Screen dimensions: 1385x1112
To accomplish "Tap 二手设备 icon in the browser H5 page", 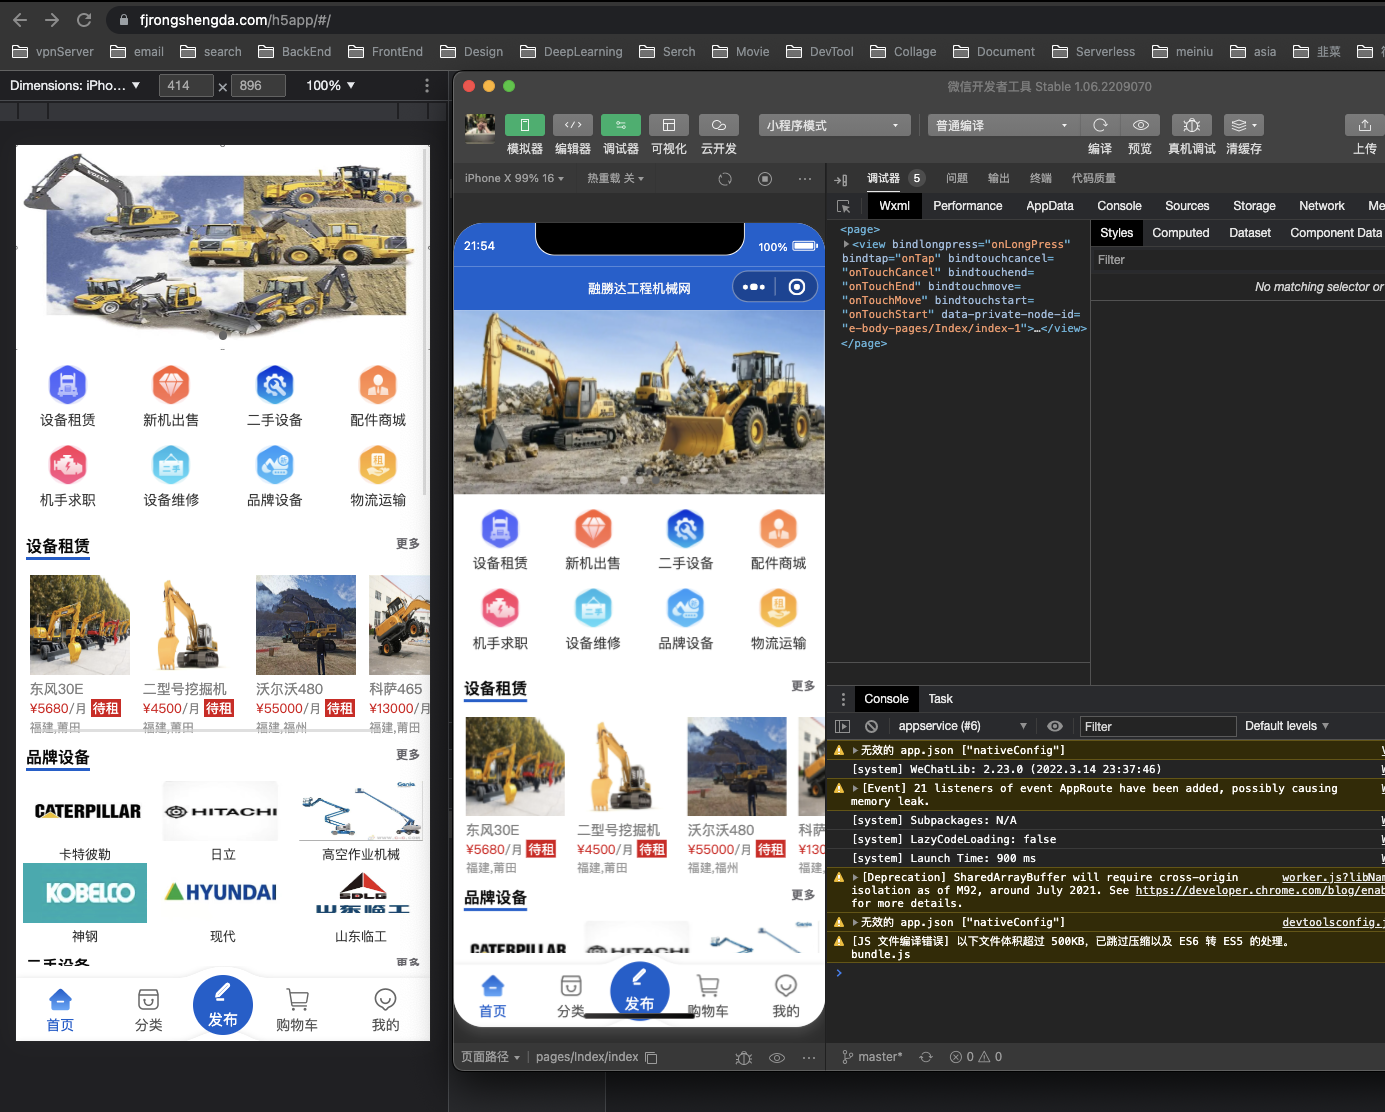I will click(x=275, y=385).
